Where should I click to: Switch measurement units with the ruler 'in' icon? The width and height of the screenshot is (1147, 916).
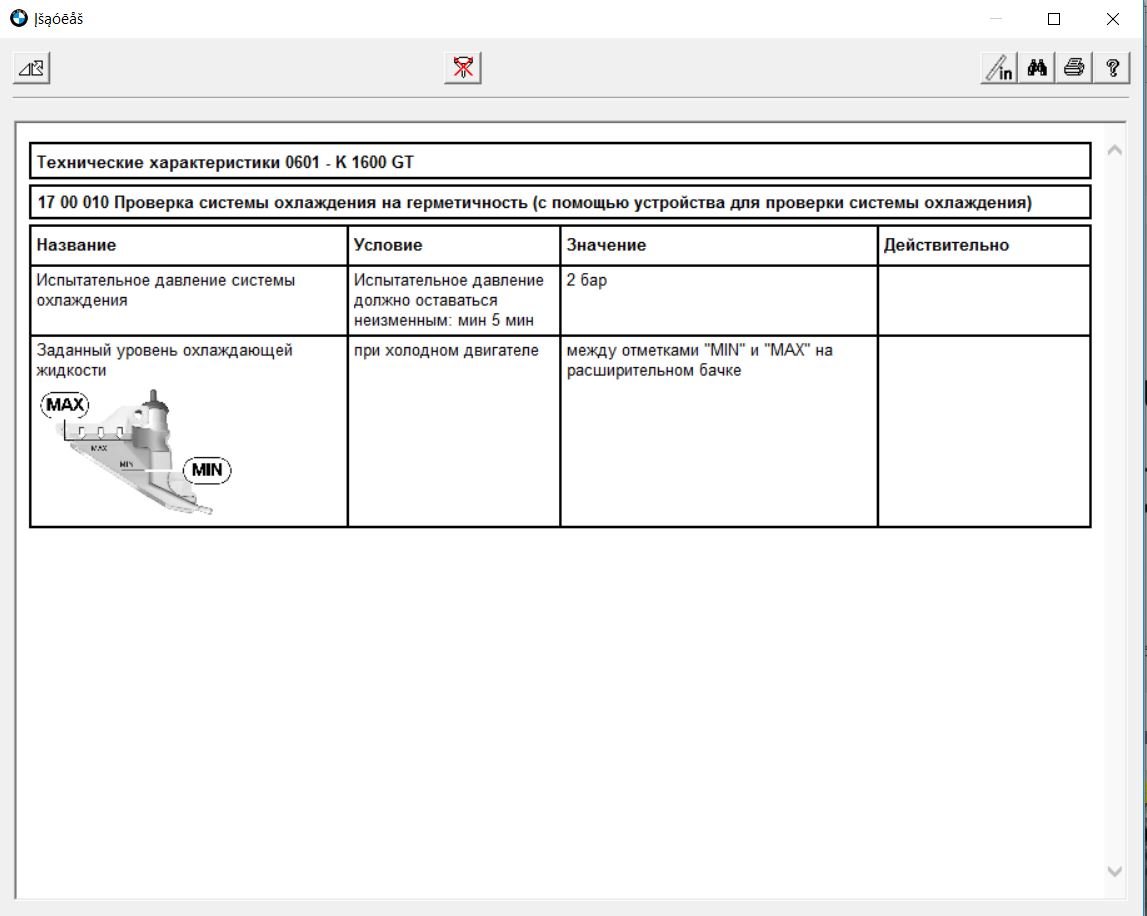pyautogui.click(x=998, y=68)
